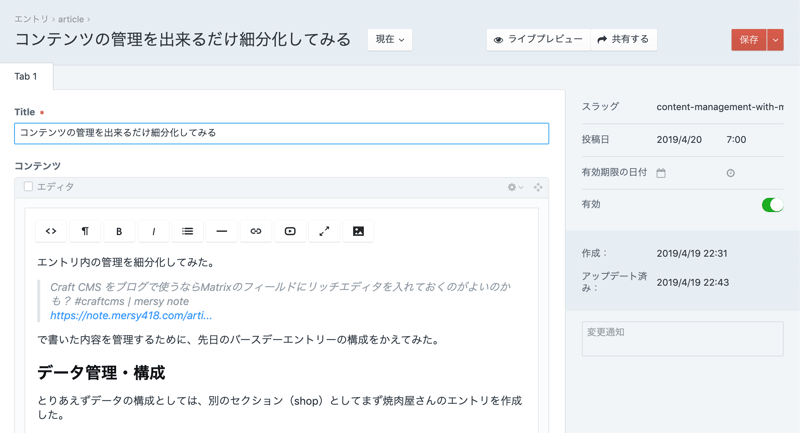Insert an image from toolbar
800x433 pixels.
coord(358,231)
